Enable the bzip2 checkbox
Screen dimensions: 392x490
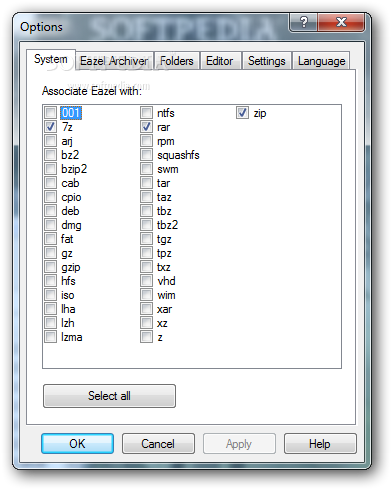tap(51, 169)
